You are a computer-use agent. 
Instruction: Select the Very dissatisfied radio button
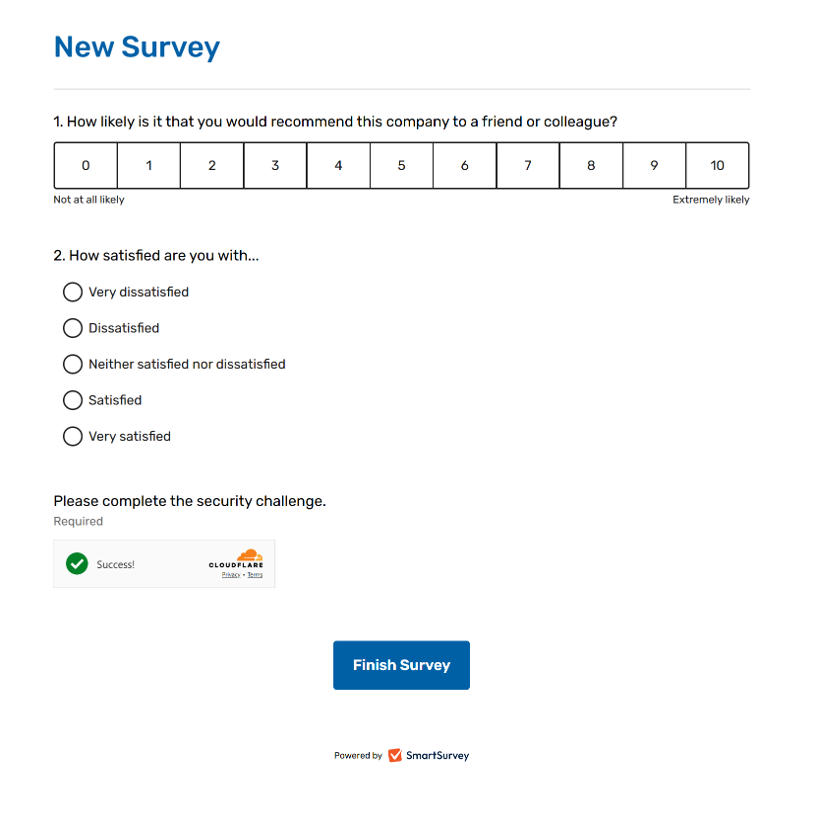pos(72,292)
